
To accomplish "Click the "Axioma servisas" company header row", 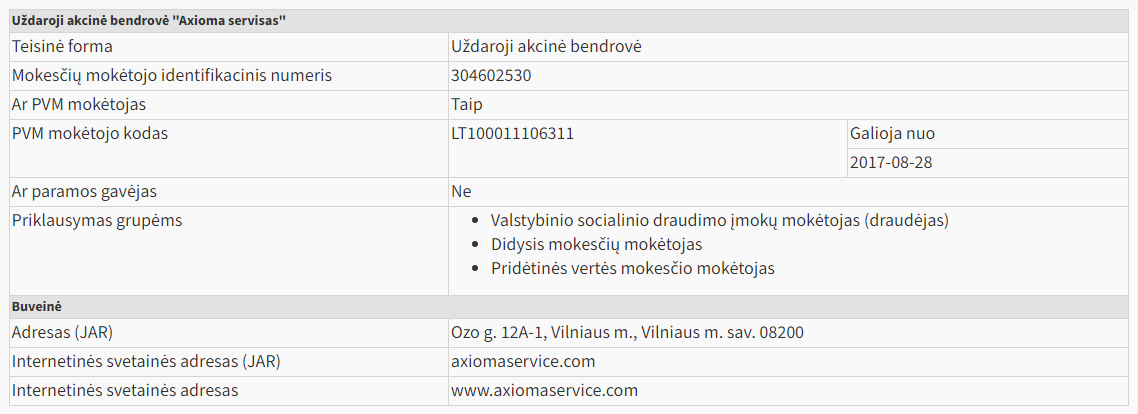I will pos(148,21).
